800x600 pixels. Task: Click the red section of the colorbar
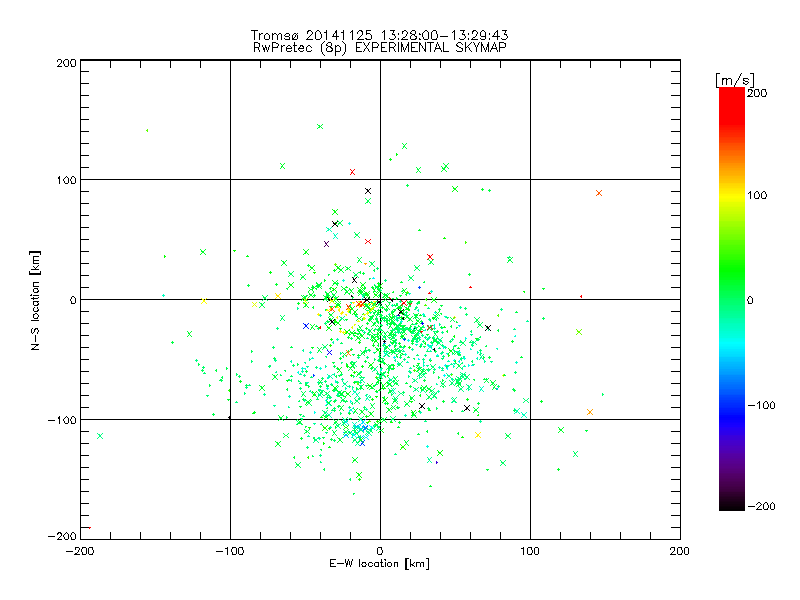pyautogui.click(x=732, y=105)
